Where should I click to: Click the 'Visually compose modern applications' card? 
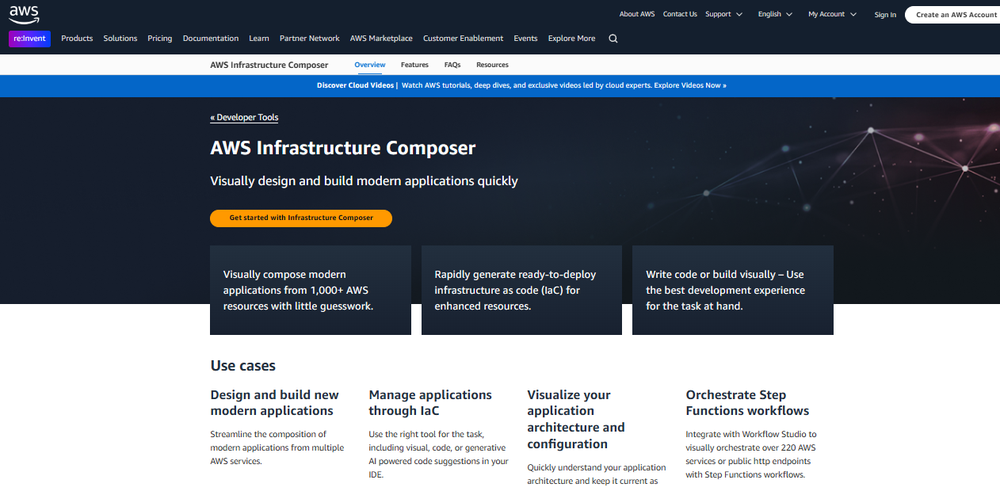pos(311,290)
